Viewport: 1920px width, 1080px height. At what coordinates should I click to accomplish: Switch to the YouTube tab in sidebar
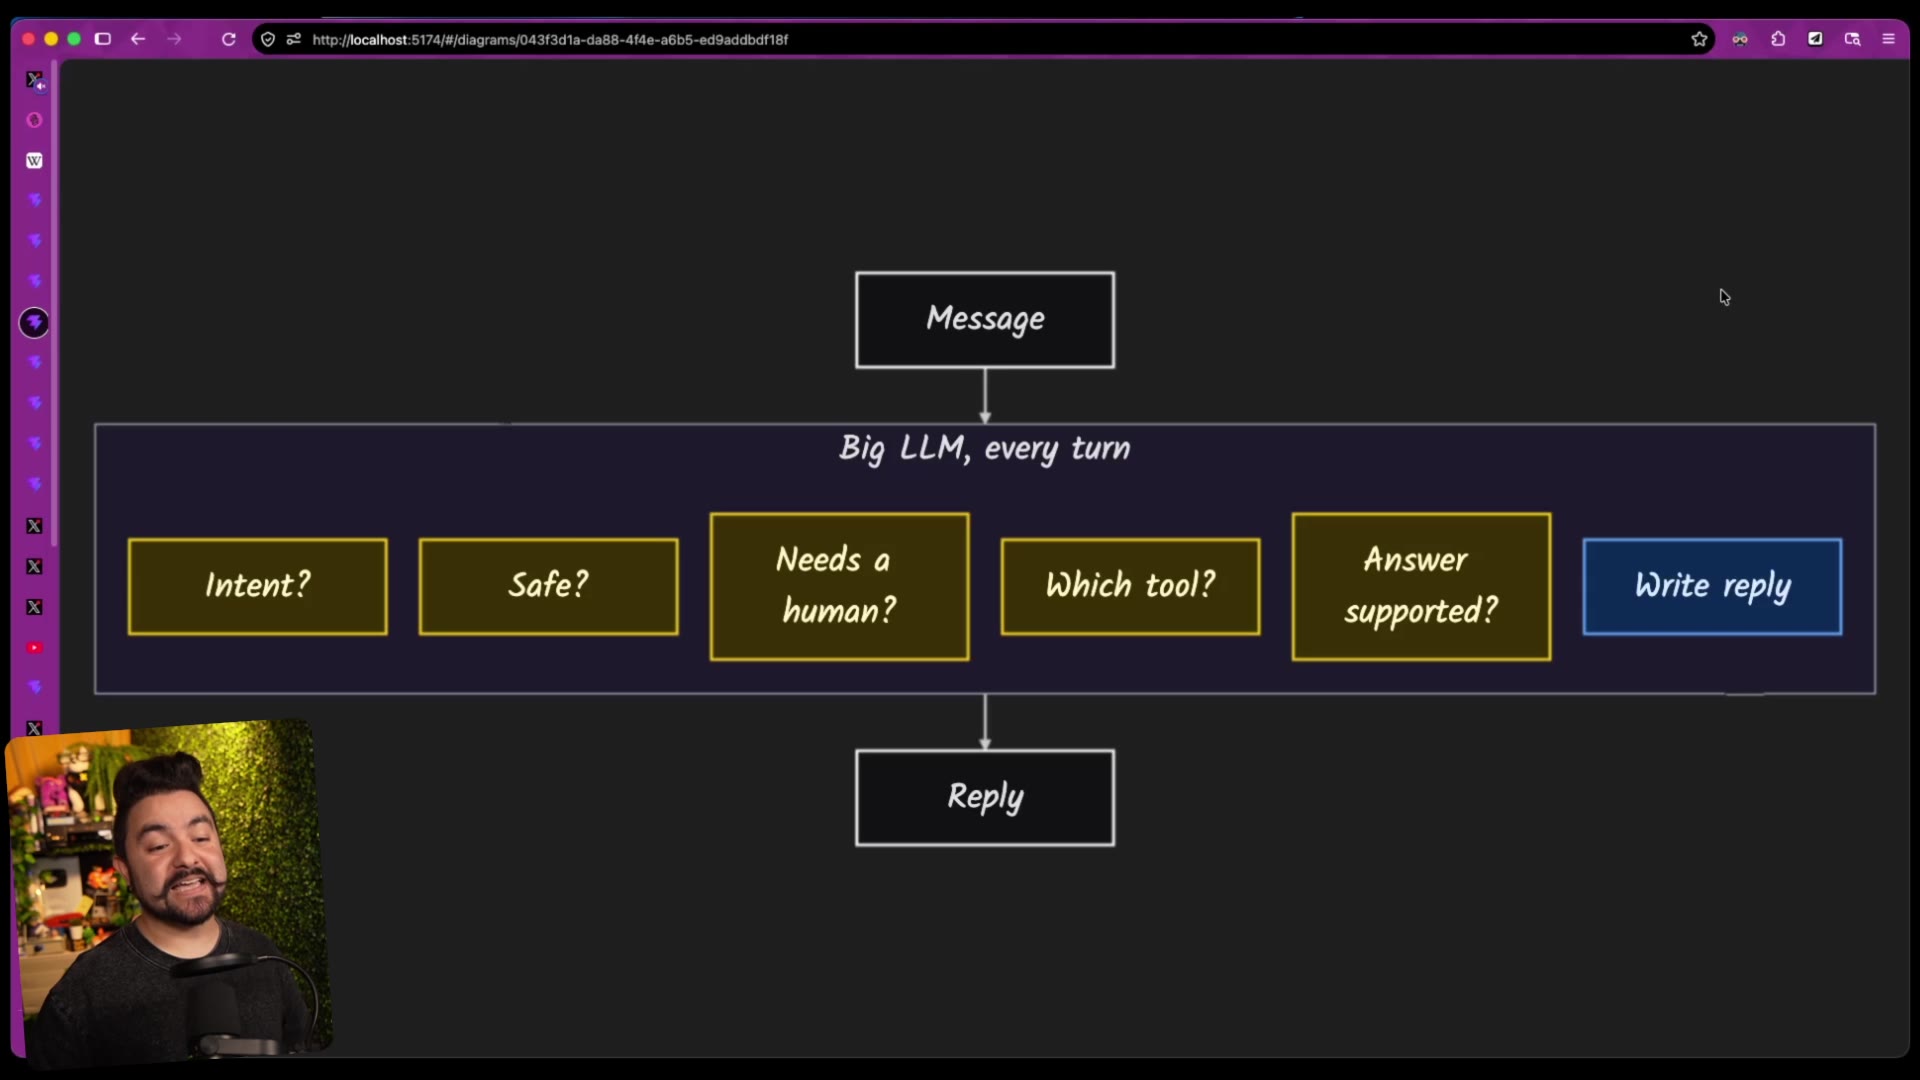point(34,648)
